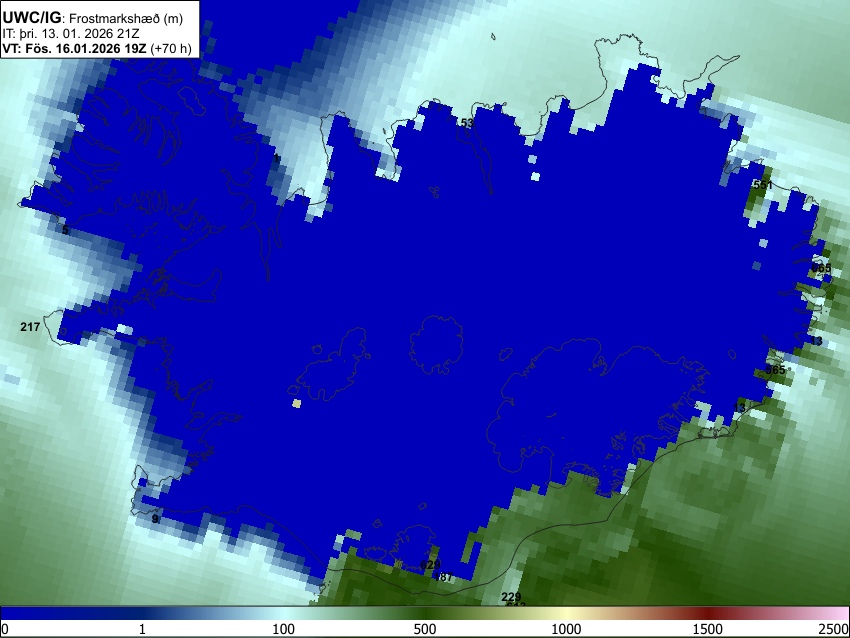
Task: Click the map value 217
Action: [30, 327]
